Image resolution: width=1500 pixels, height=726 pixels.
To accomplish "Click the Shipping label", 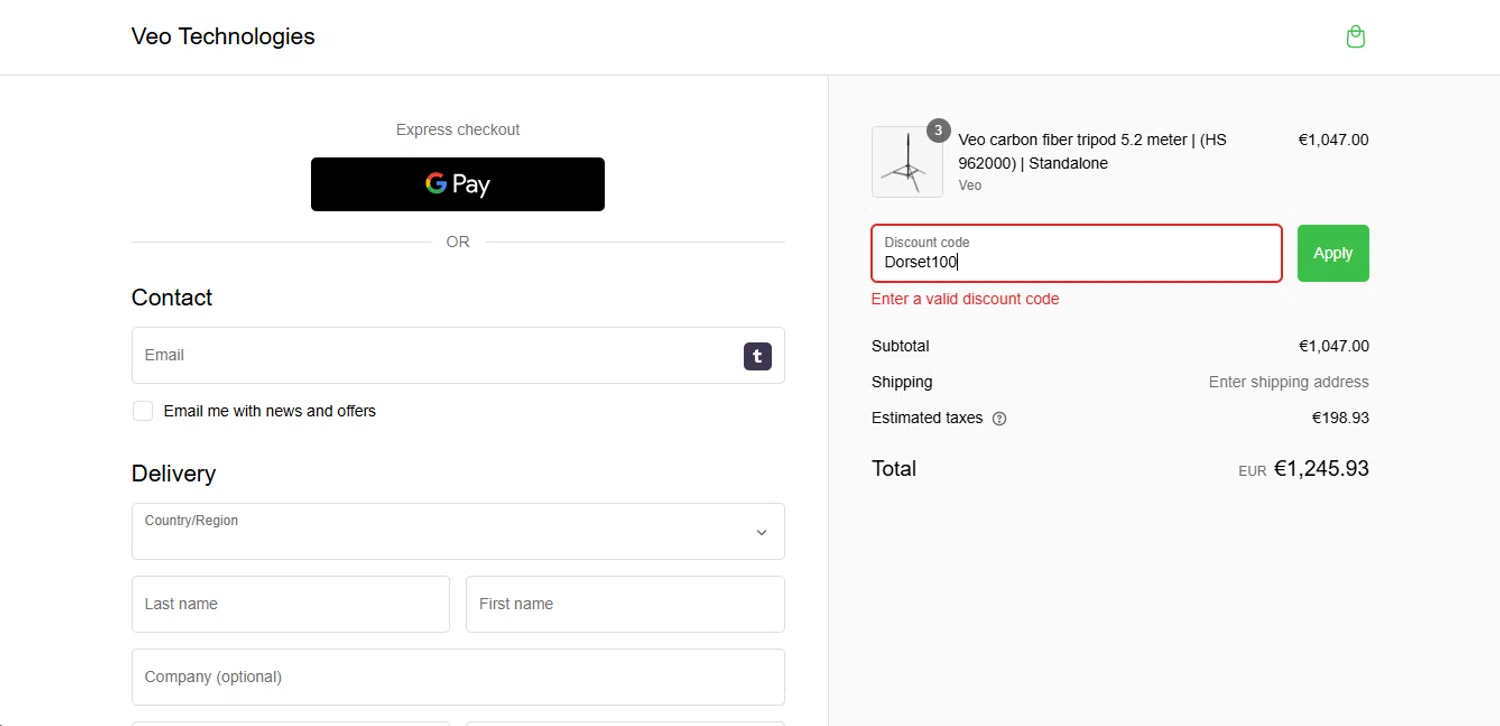I will pyautogui.click(x=902, y=382).
